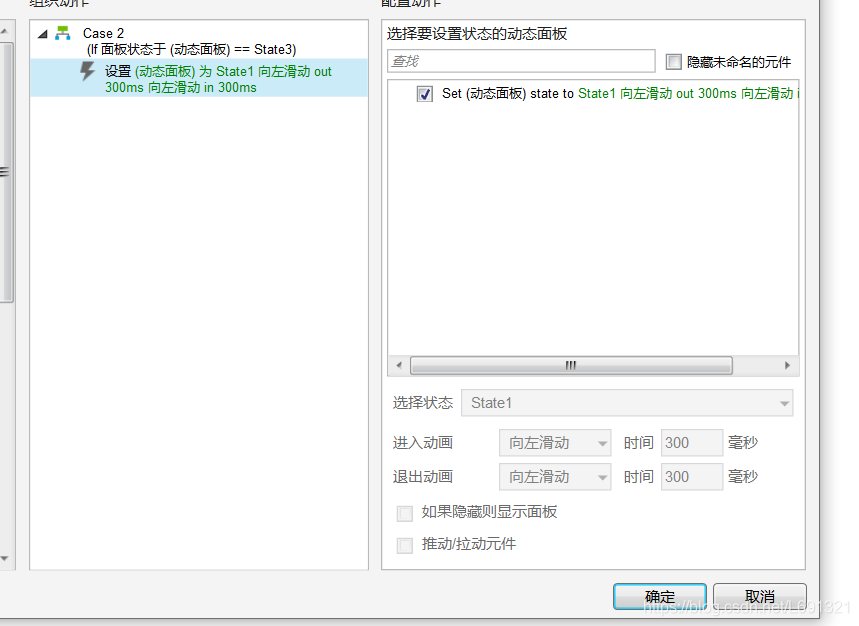The height and width of the screenshot is (626, 859).
Task: Select the Case 2 condition icon
Action: click(63, 33)
